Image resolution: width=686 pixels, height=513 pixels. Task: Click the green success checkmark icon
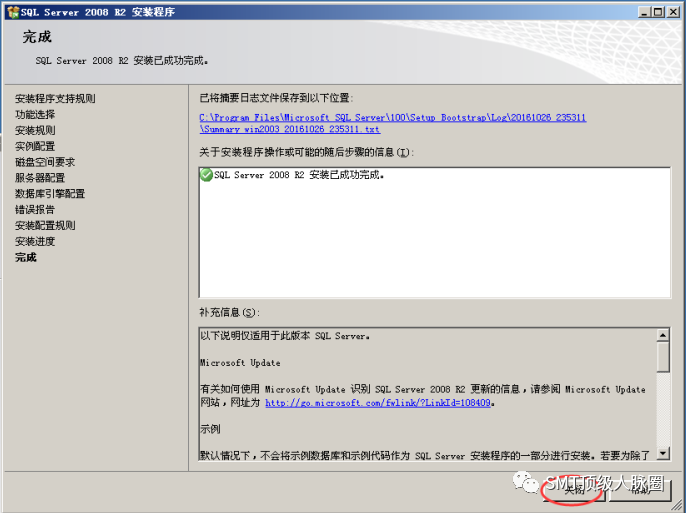click(206, 175)
